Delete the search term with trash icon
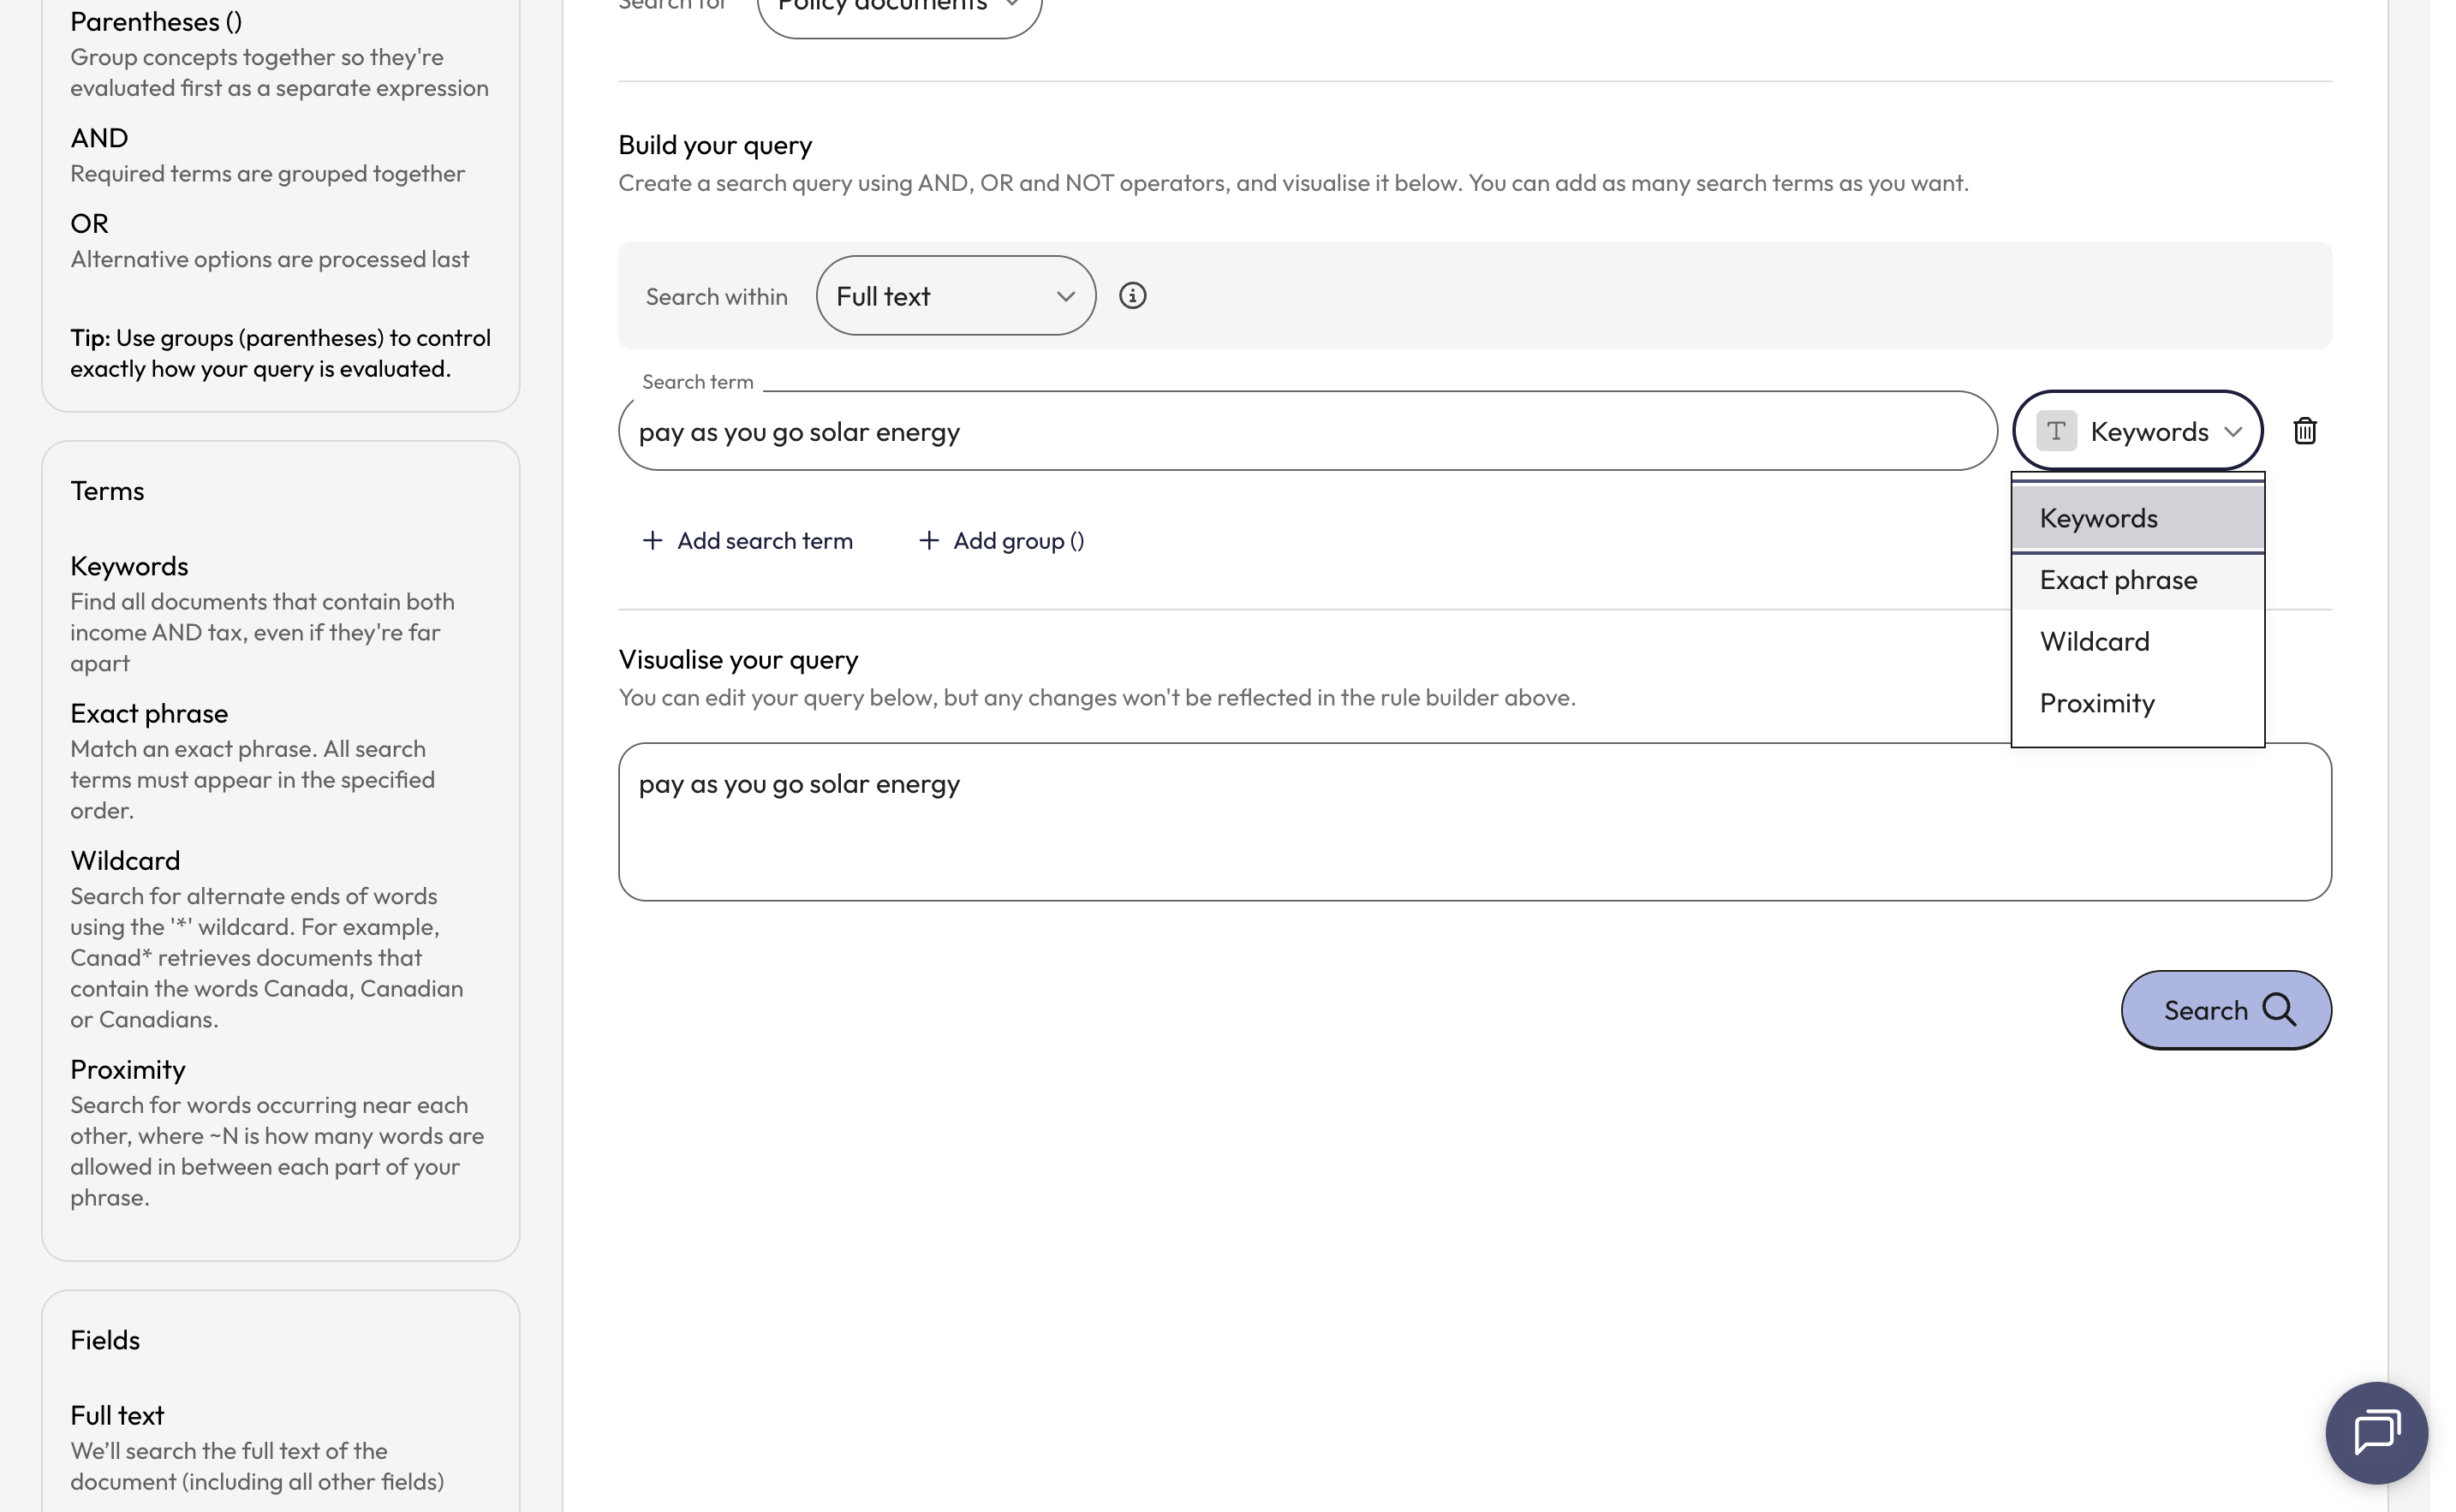Screen dimensions: 2456x1512 [x=2304, y=431]
